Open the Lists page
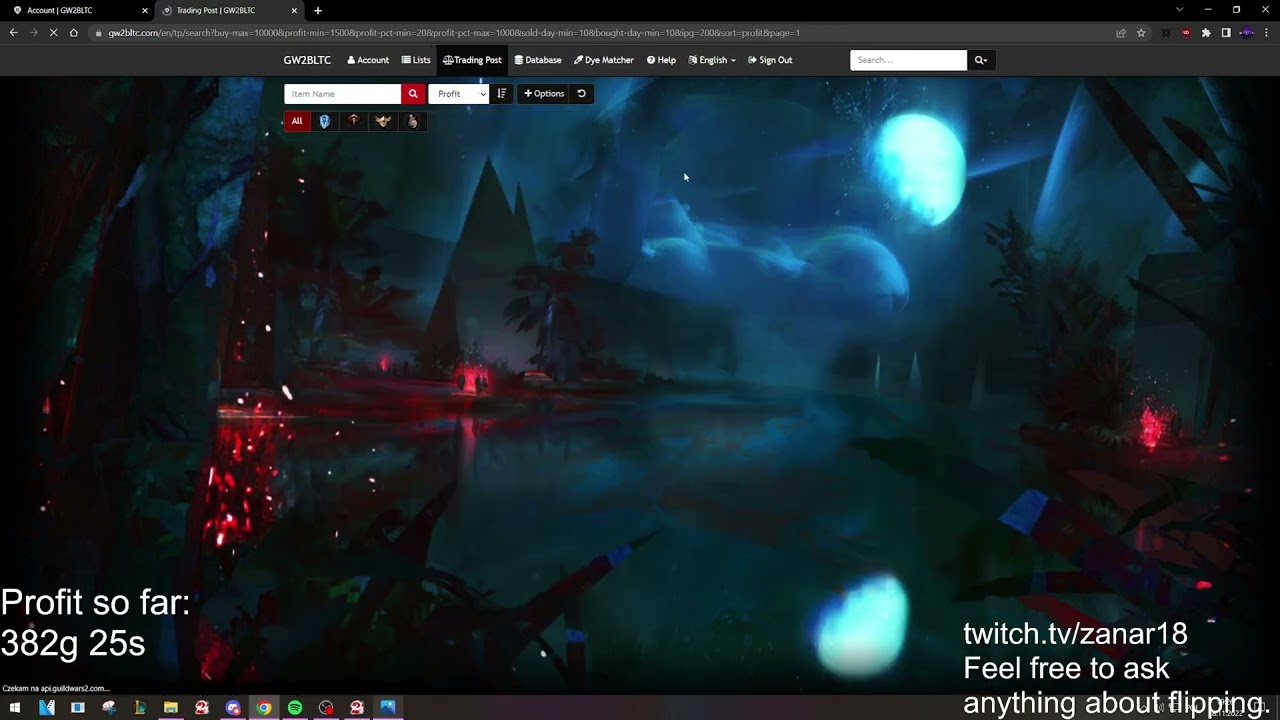 416,60
